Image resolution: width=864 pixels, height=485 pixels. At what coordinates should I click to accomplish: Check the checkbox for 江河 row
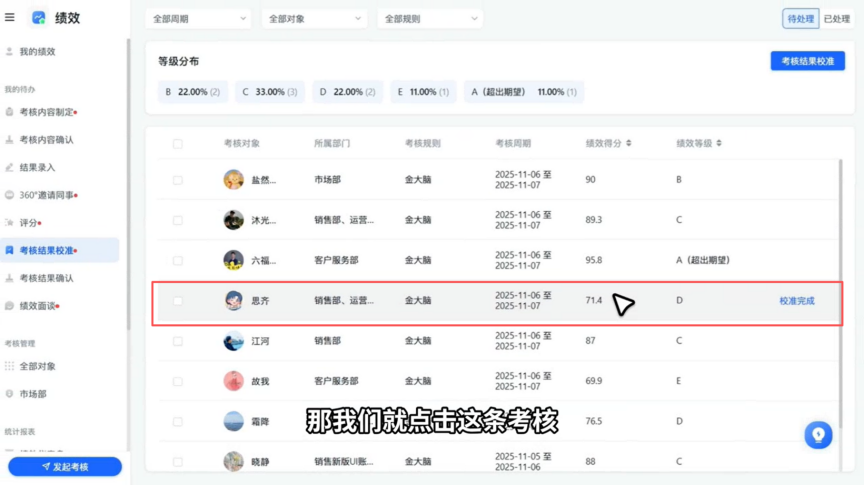click(177, 341)
